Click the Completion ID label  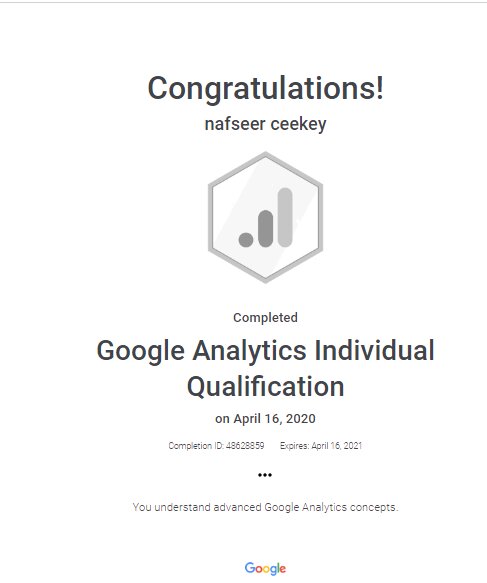[x=196, y=445]
